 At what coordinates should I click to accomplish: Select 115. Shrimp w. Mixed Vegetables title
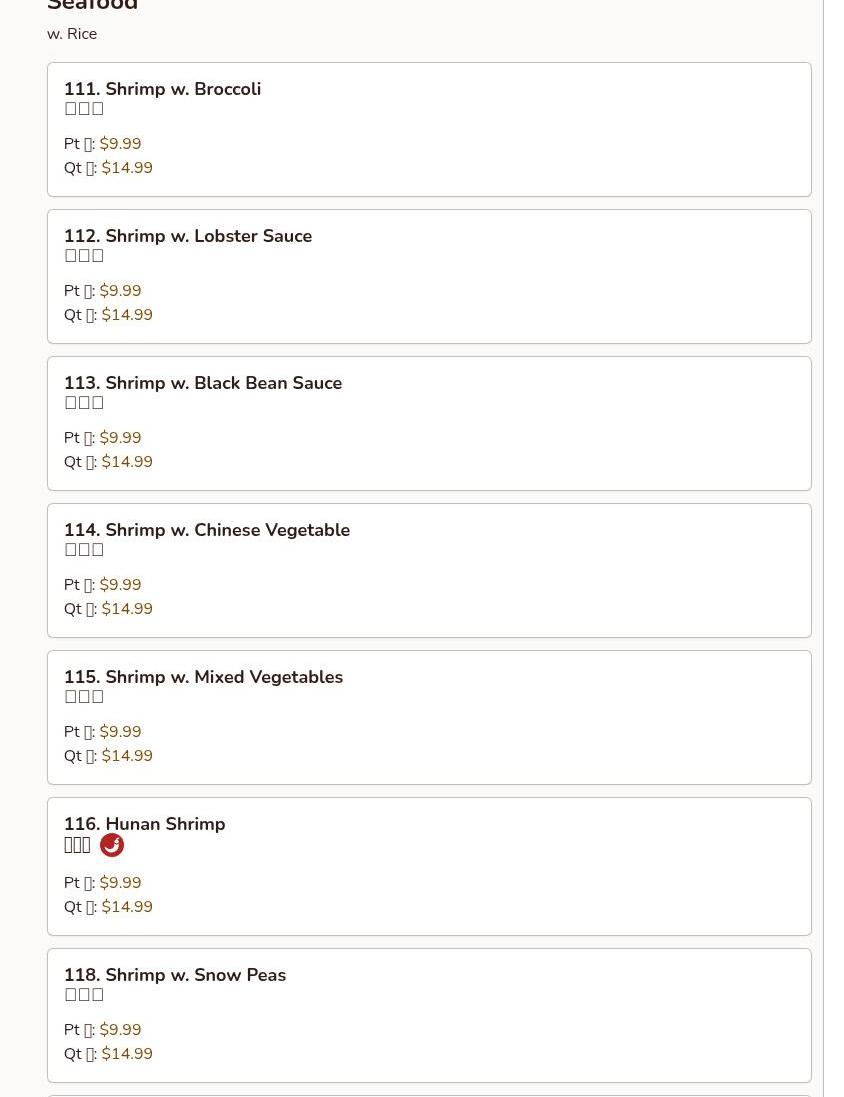click(x=204, y=677)
